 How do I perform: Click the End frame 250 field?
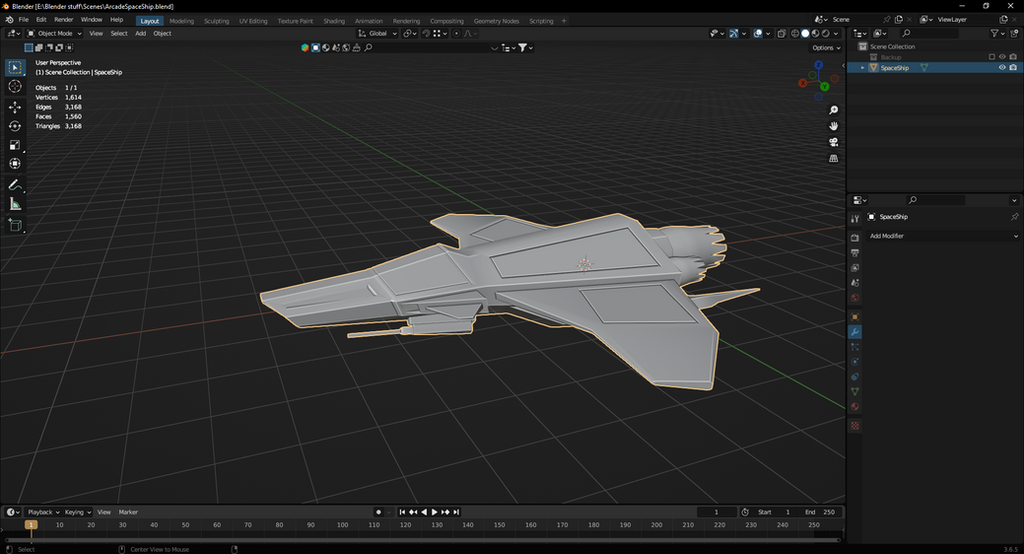pos(820,512)
